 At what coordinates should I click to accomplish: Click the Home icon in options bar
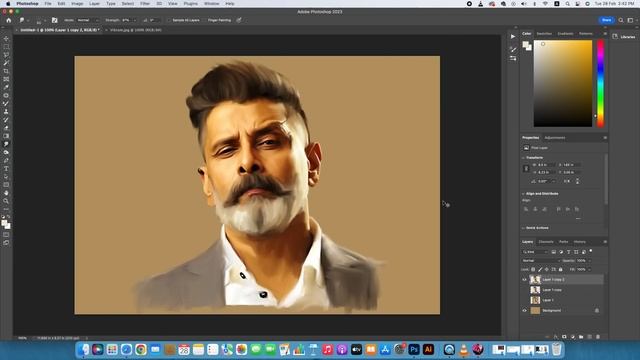pyautogui.click(x=9, y=20)
